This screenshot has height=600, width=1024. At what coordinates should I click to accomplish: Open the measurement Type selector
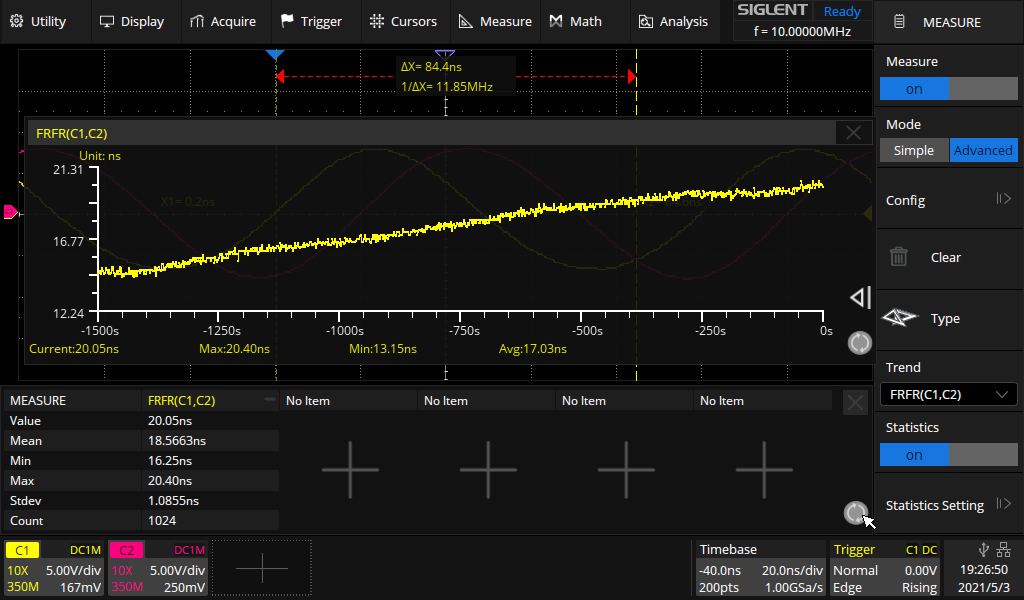(948, 319)
